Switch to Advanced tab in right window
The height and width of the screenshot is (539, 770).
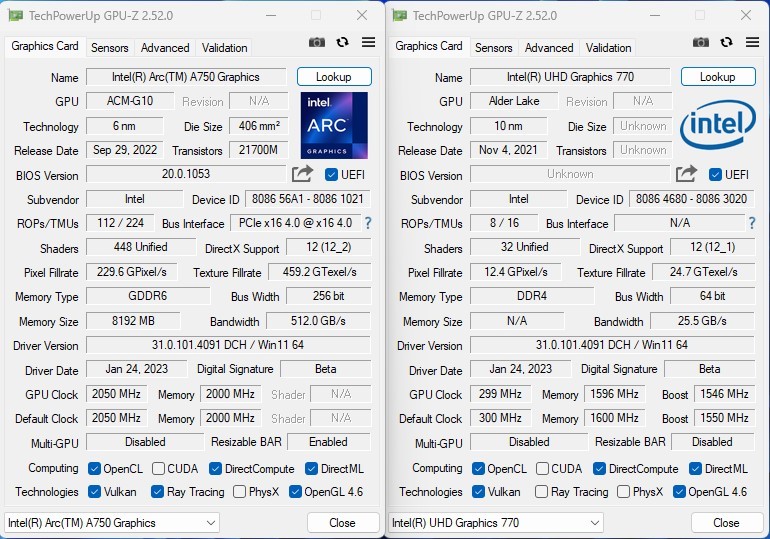pos(549,48)
